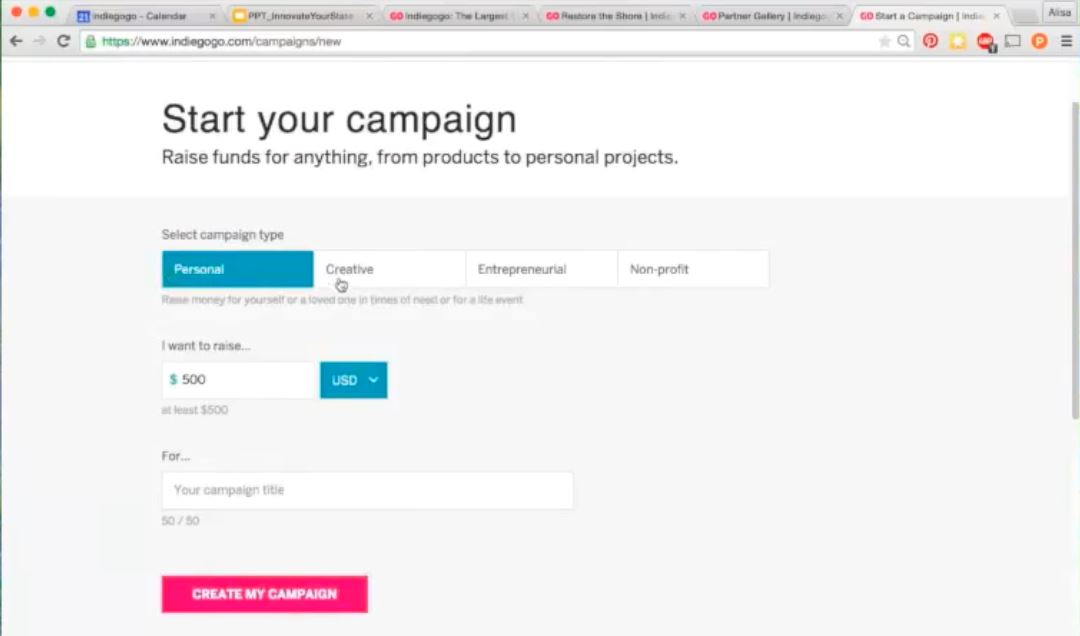
Task: Bookmark page with the star icon
Action: 884,41
